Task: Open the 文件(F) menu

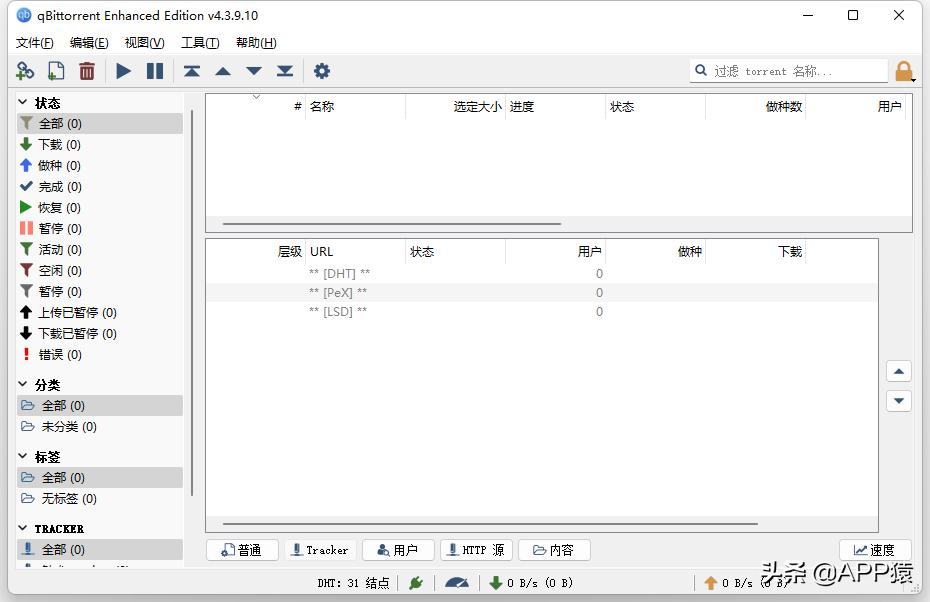Action: pyautogui.click(x=34, y=43)
